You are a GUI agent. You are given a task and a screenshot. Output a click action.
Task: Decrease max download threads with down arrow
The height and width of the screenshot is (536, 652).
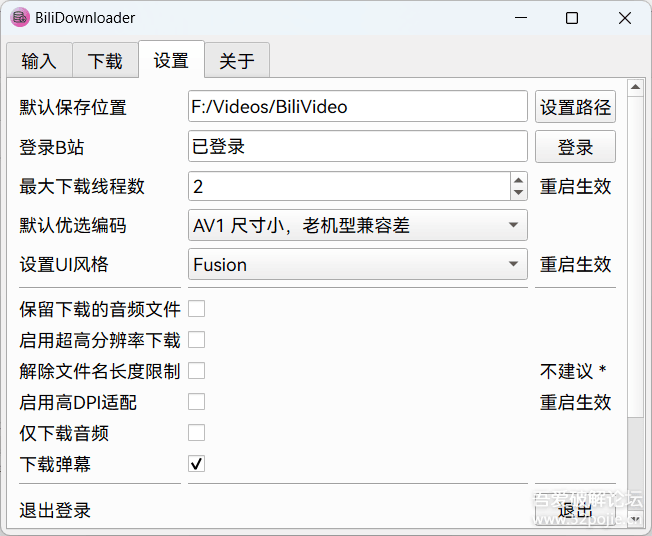pos(518,192)
